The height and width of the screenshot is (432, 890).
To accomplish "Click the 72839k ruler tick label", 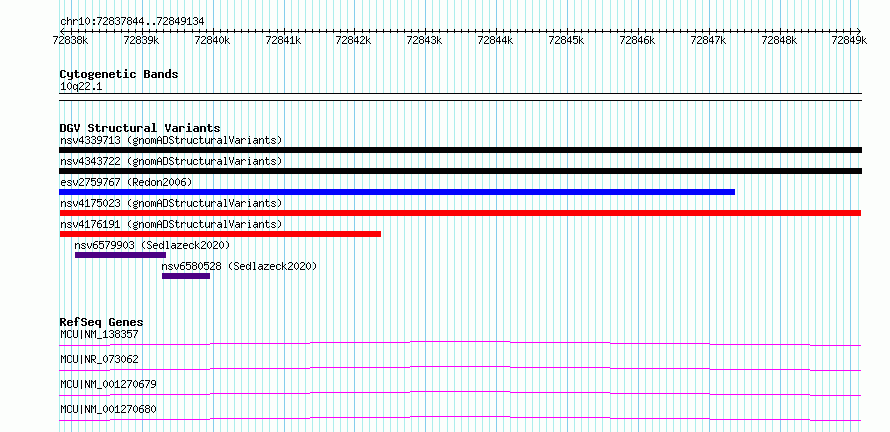I will point(141,40).
